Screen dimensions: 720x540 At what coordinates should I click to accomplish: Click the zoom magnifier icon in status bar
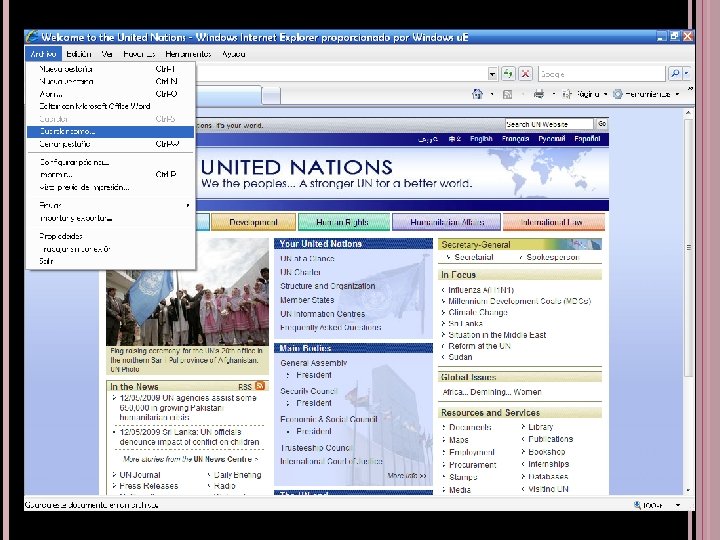637,505
